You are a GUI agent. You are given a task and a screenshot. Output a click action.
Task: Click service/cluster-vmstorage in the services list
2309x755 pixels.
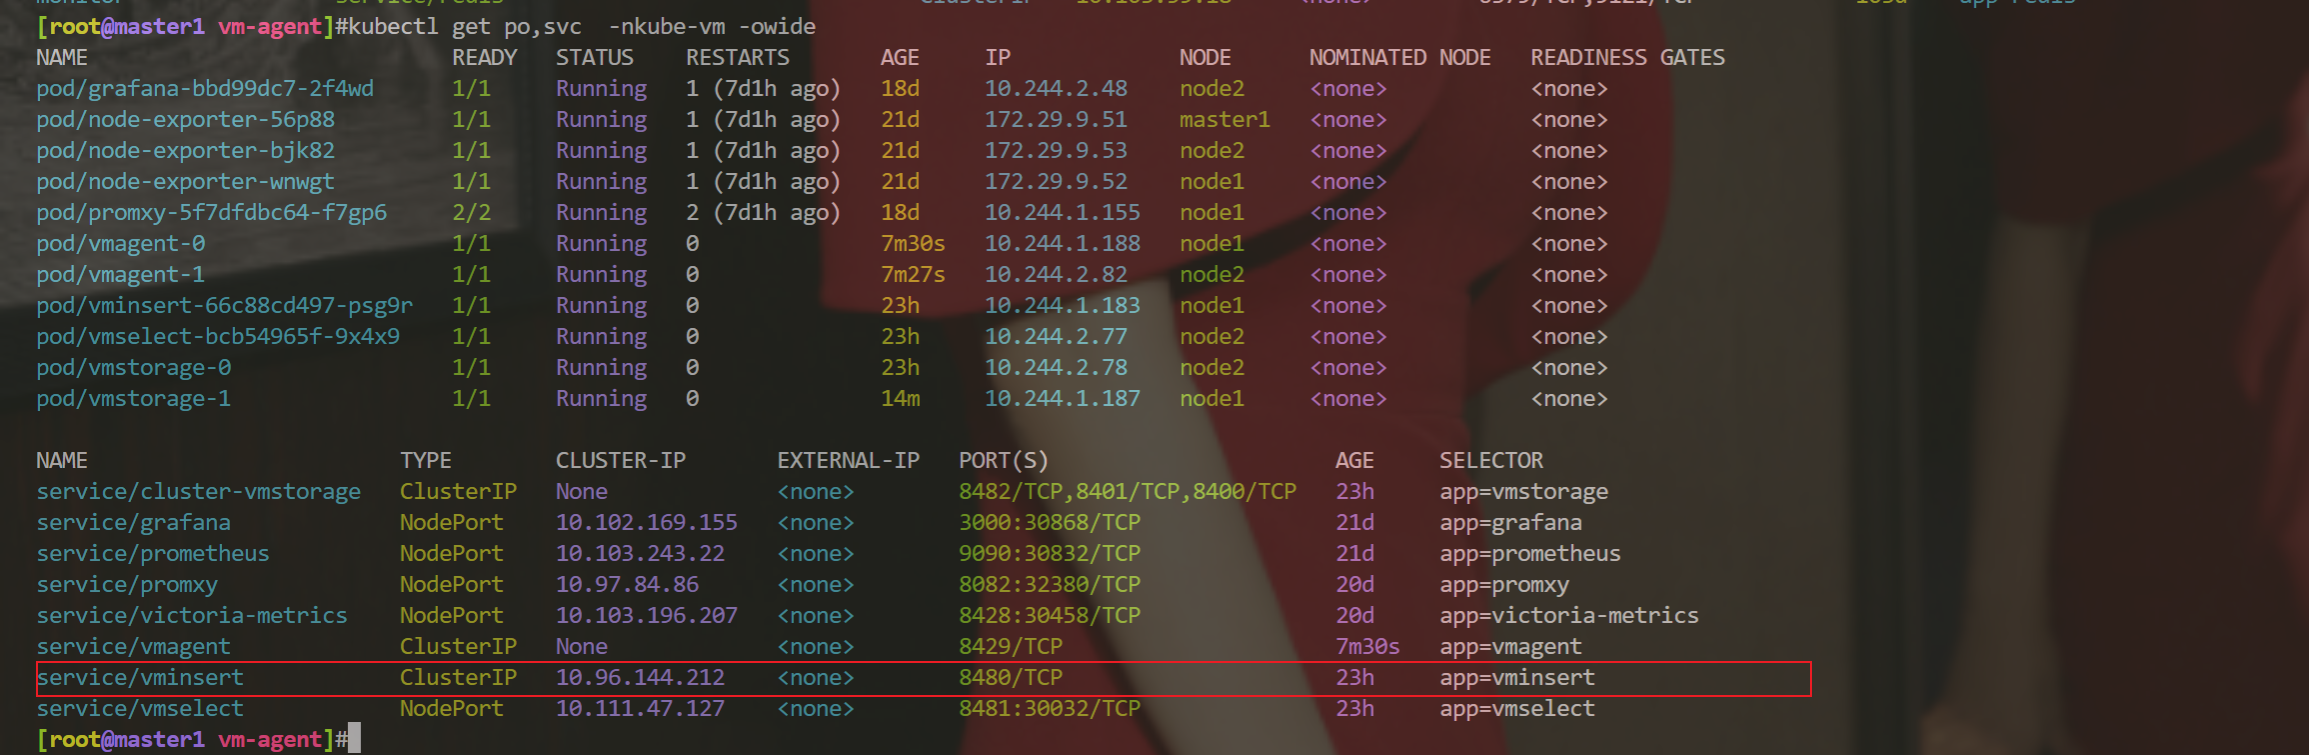(199, 492)
